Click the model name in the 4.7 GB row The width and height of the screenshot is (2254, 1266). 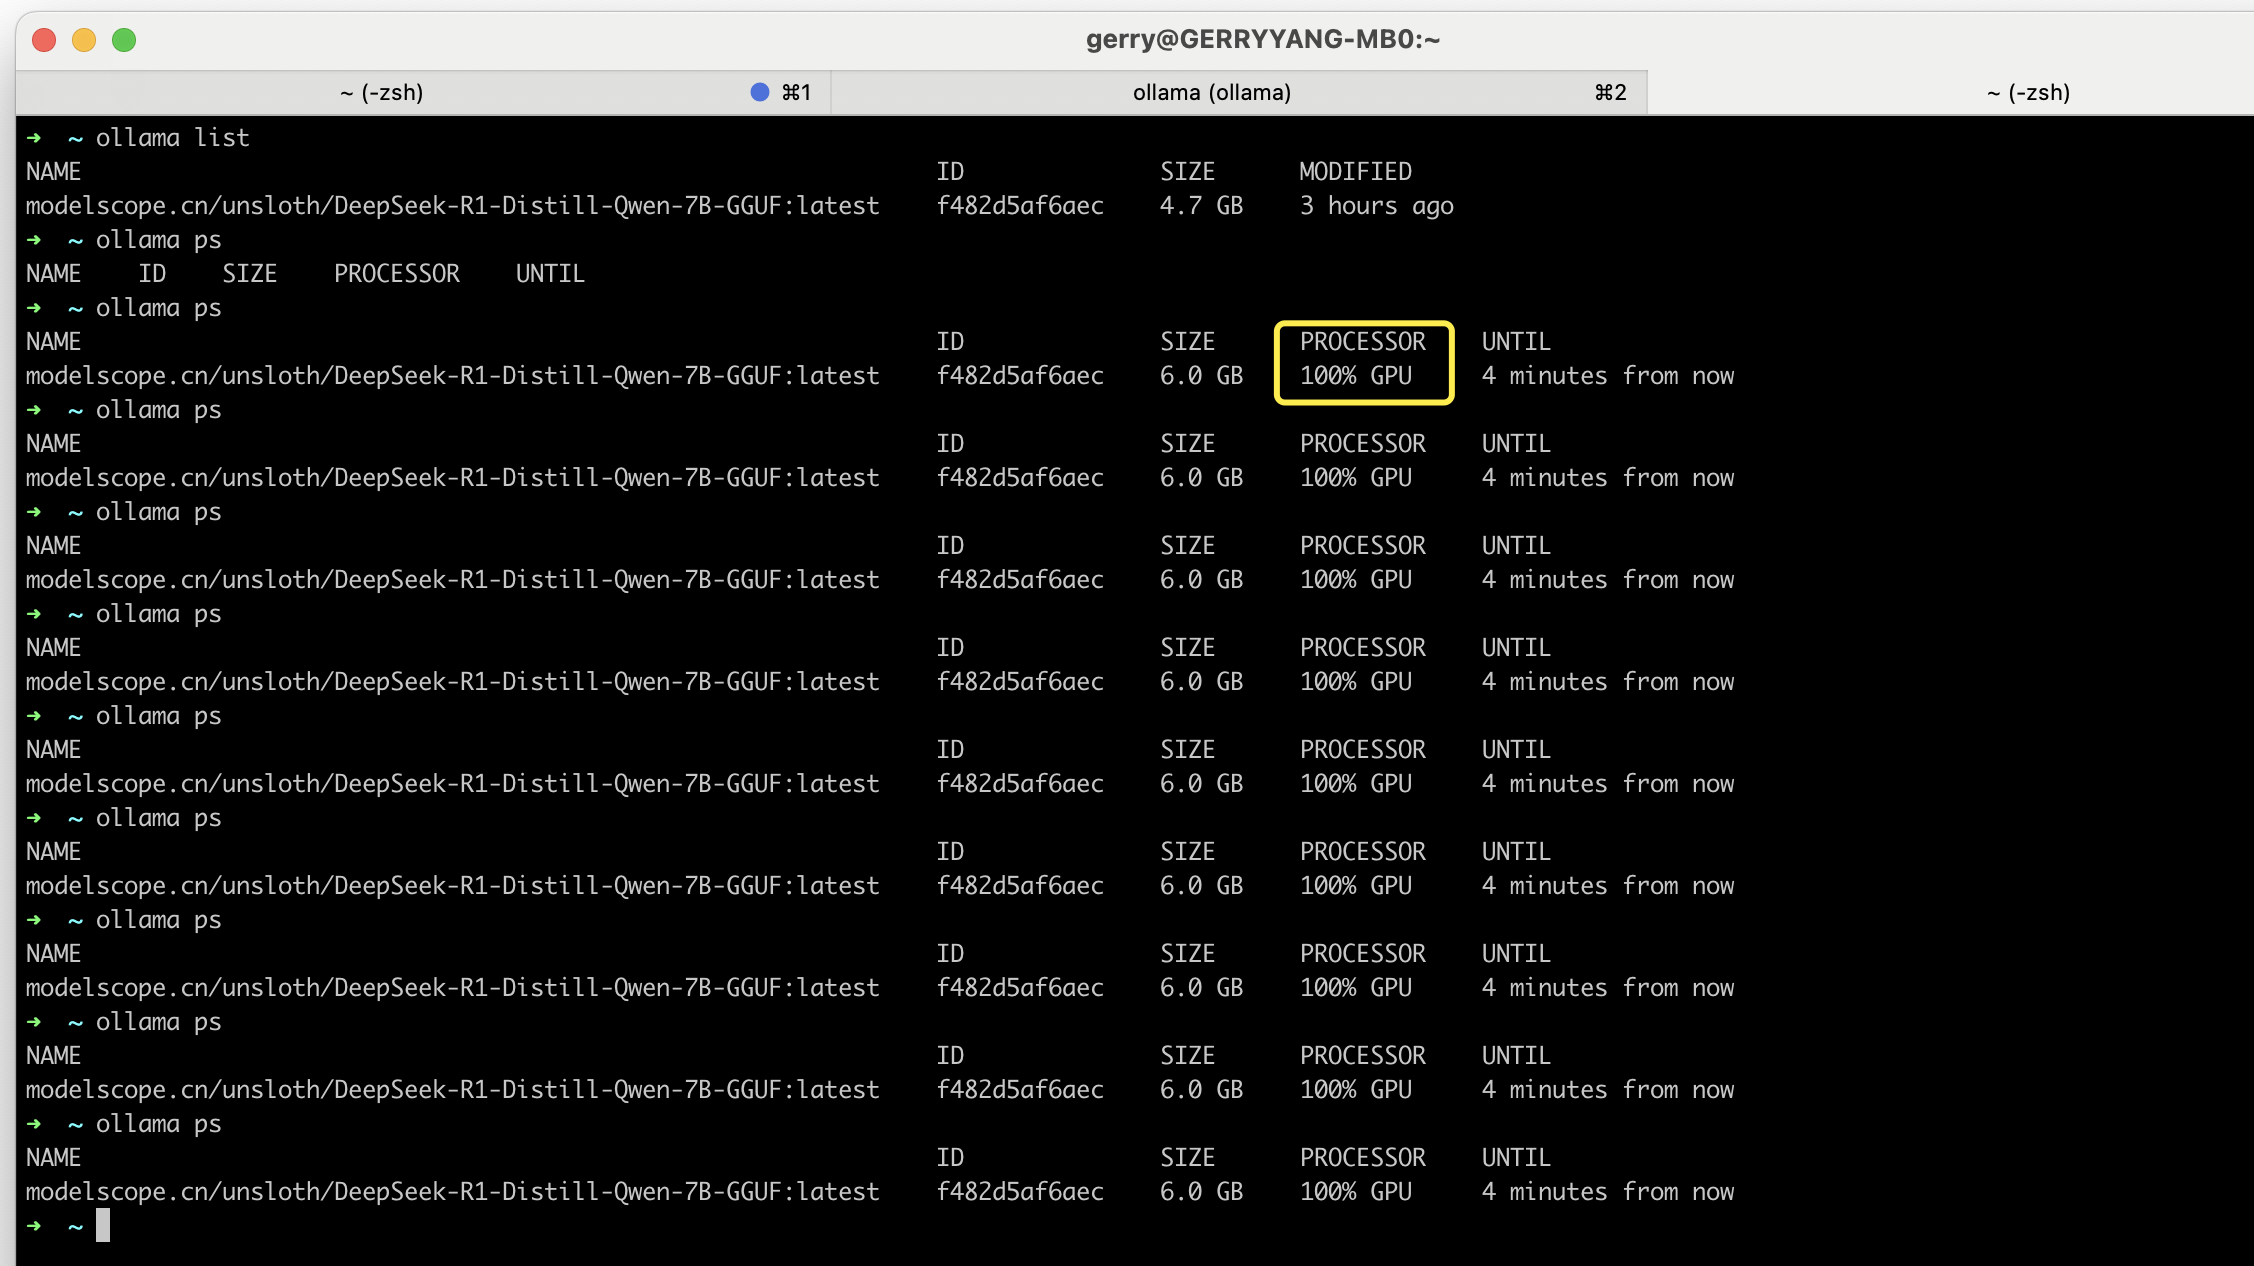pyautogui.click(x=453, y=205)
